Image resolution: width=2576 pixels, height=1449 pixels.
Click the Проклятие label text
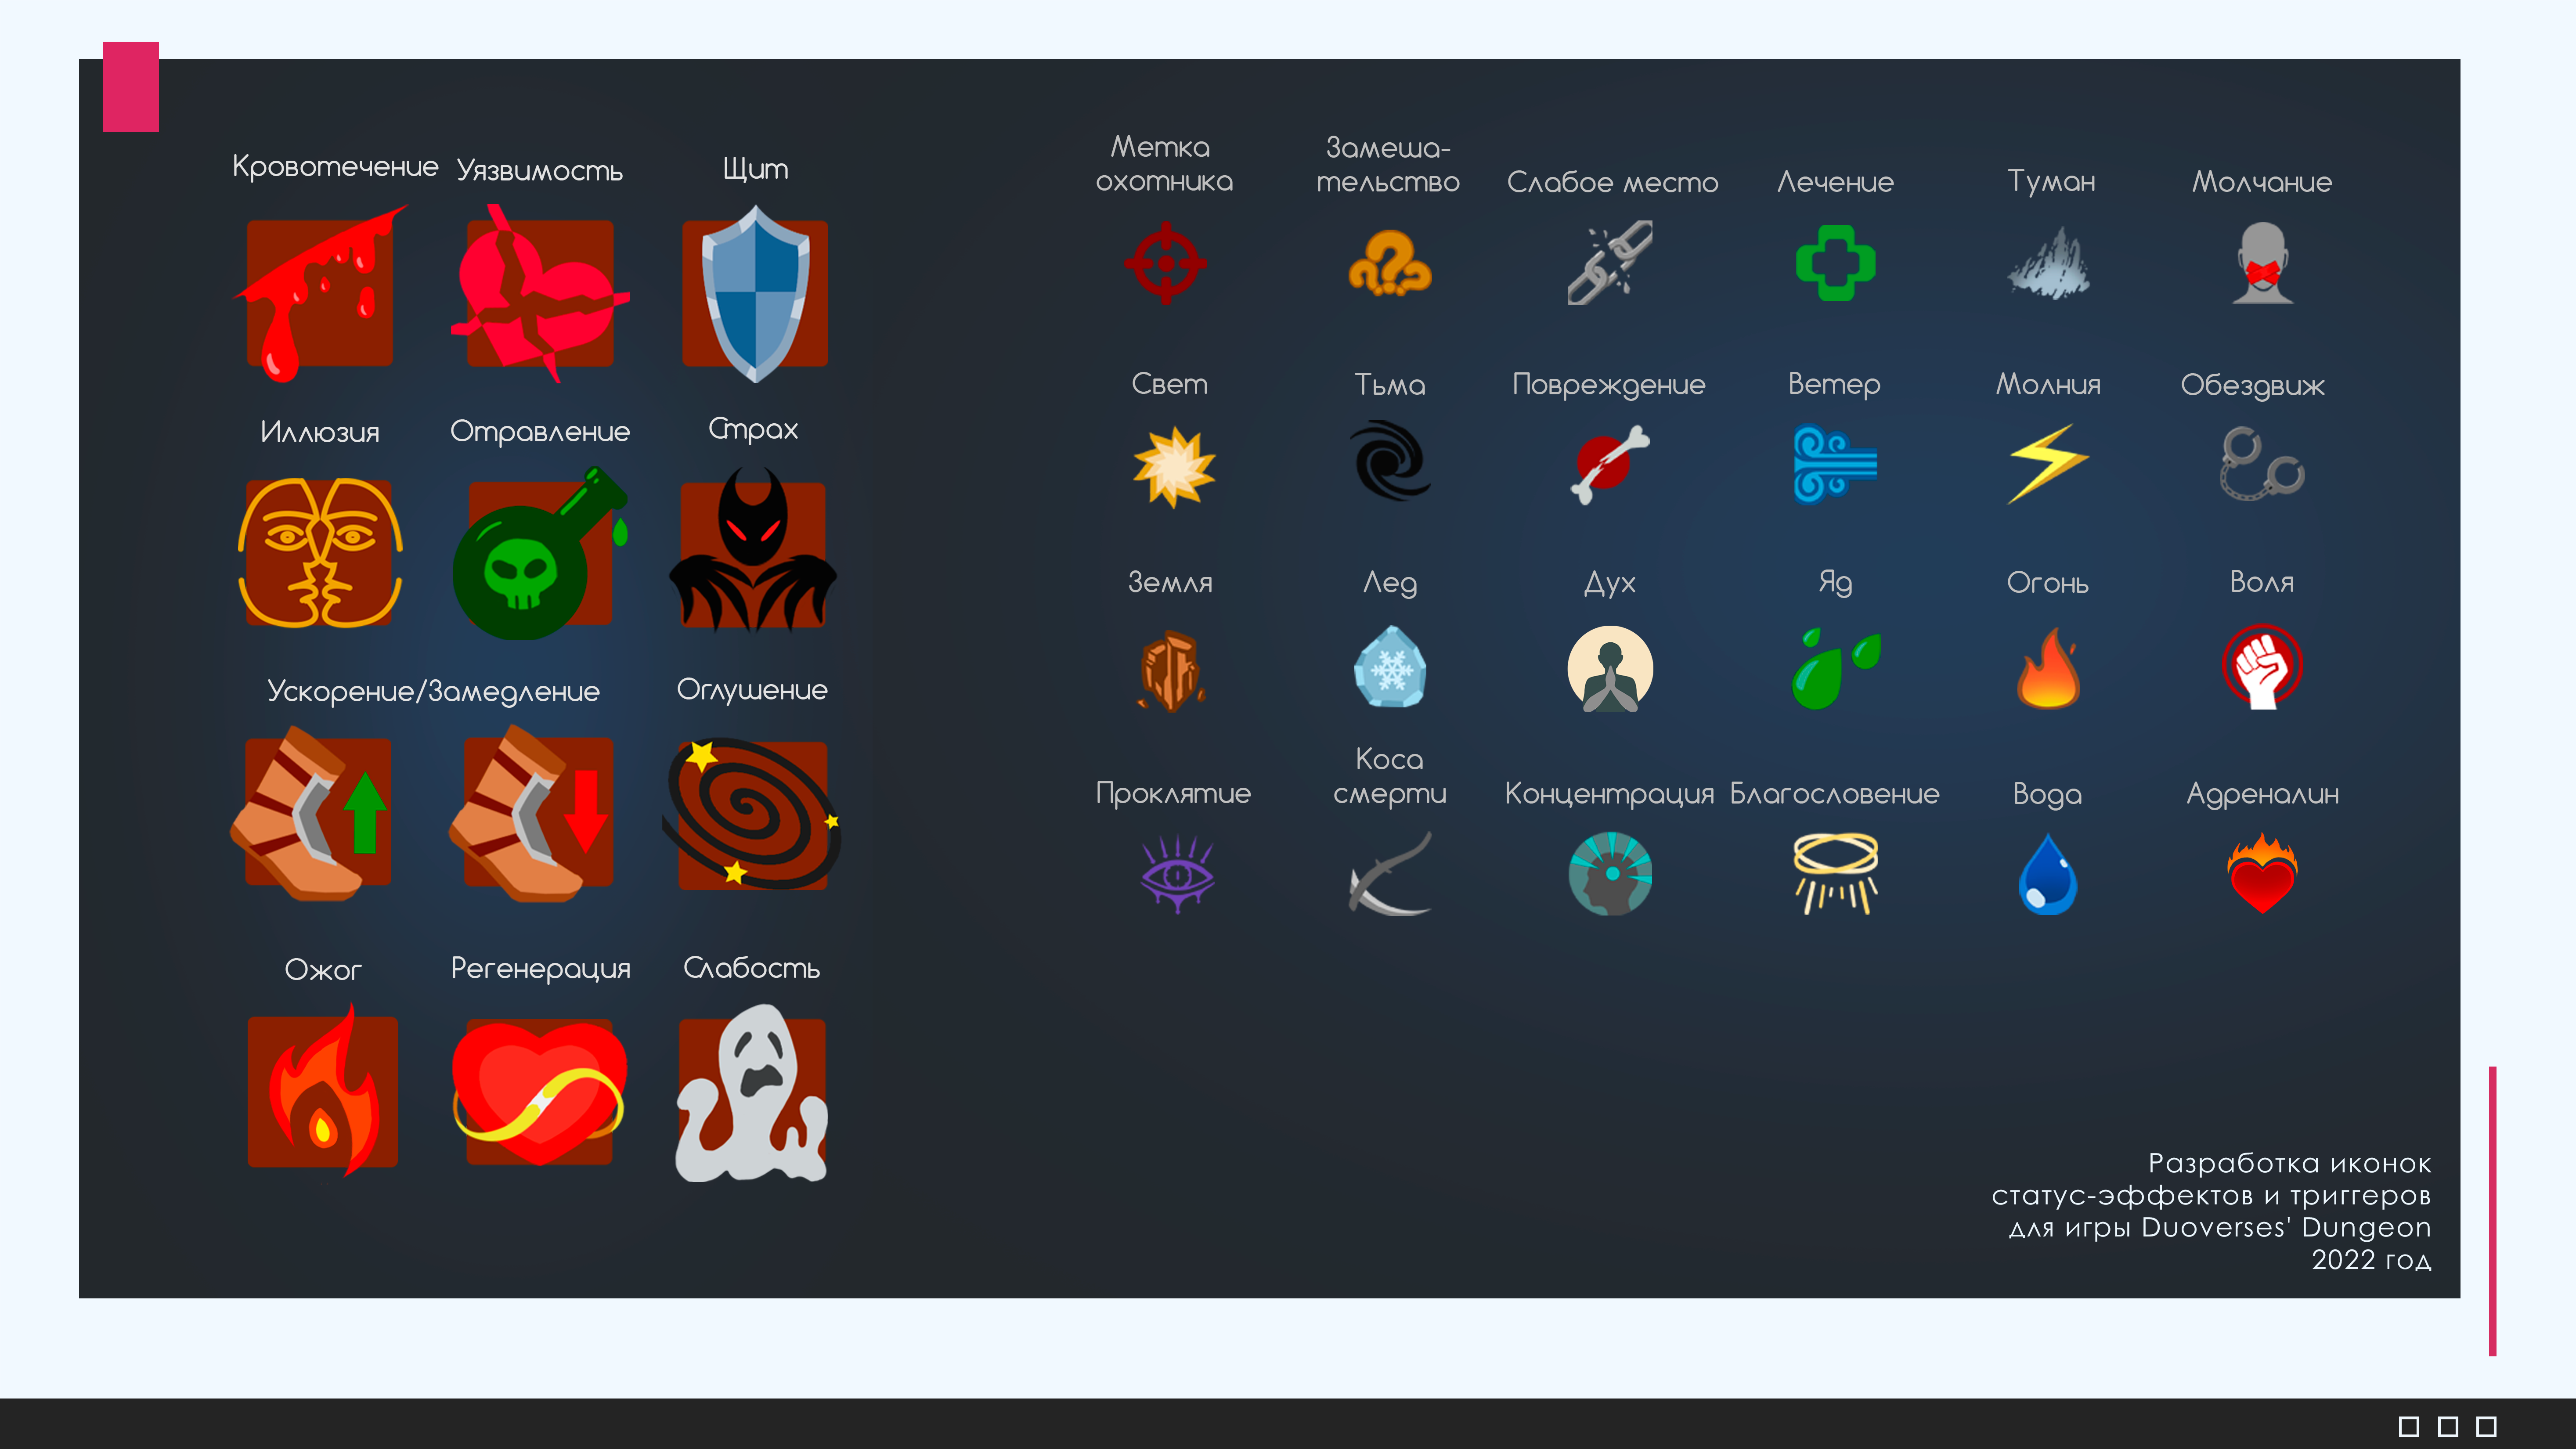1173,794
